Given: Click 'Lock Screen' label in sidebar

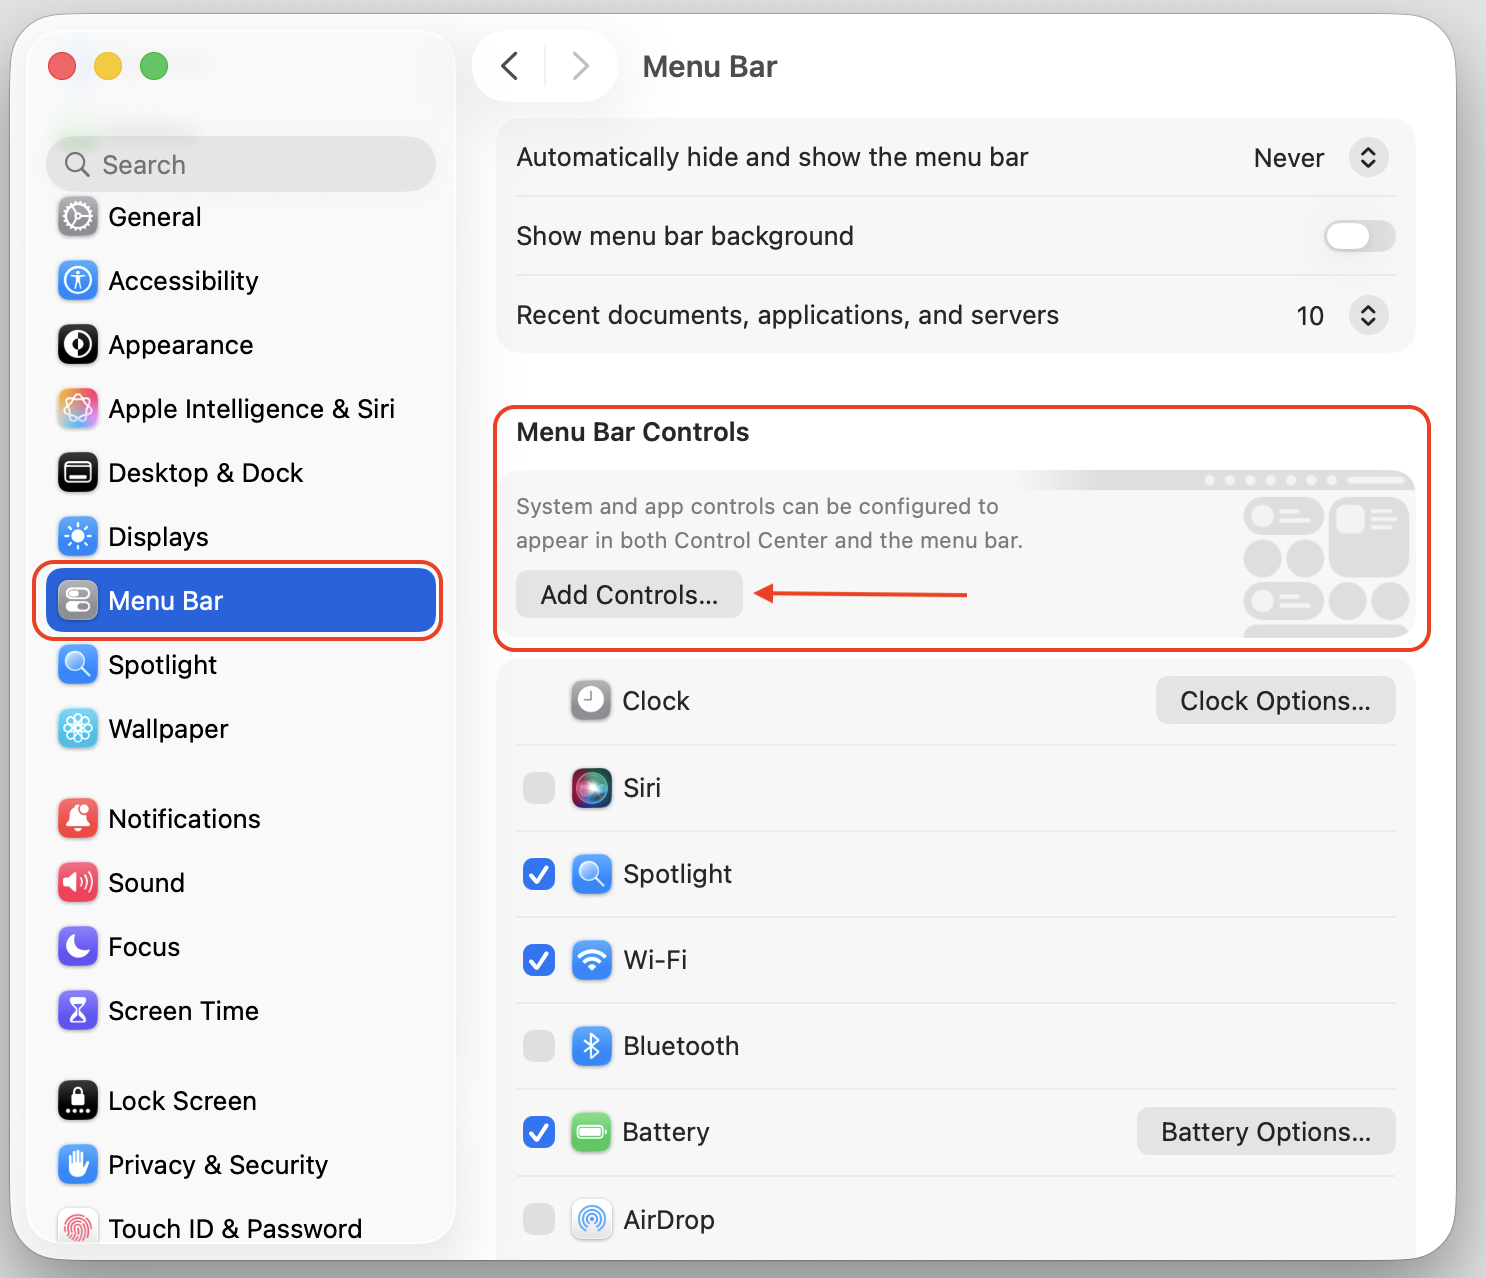Looking at the screenshot, I should 182,1101.
